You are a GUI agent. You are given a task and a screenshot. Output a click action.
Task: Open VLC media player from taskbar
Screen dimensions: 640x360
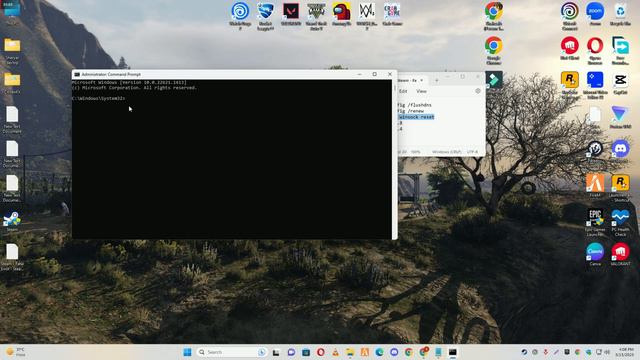(x=335, y=352)
